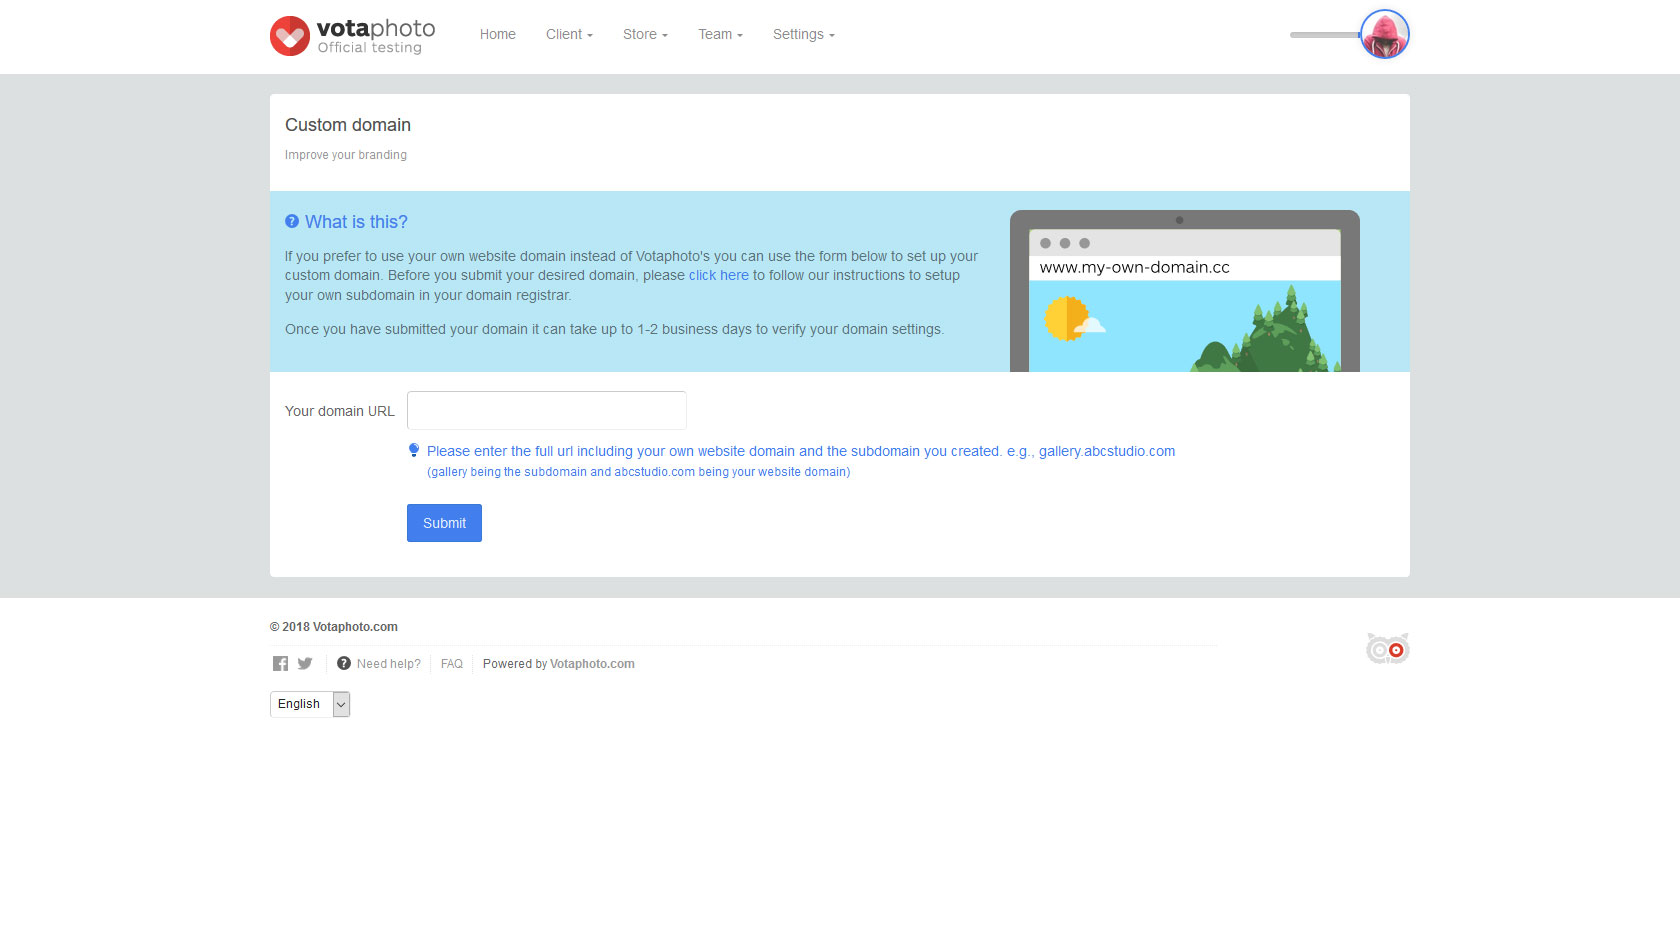
Task: Click the 'What is this?' heading
Action: [x=356, y=222]
